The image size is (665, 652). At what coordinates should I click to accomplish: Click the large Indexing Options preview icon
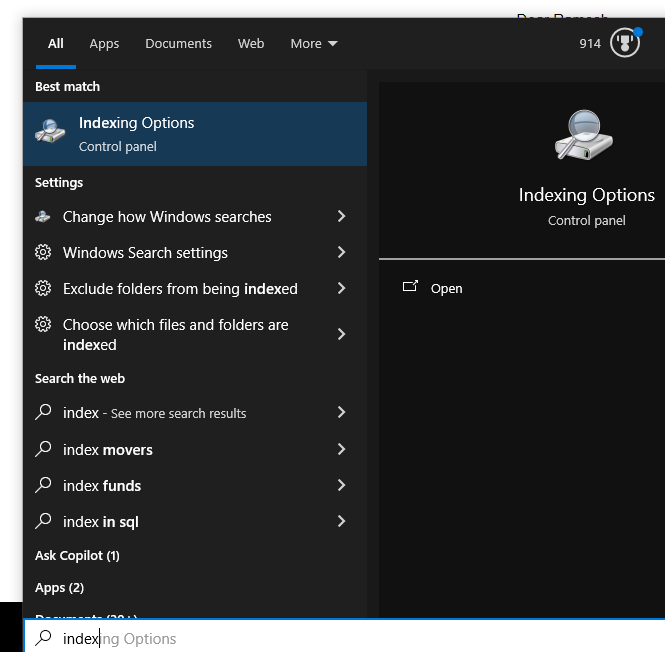pyautogui.click(x=584, y=135)
